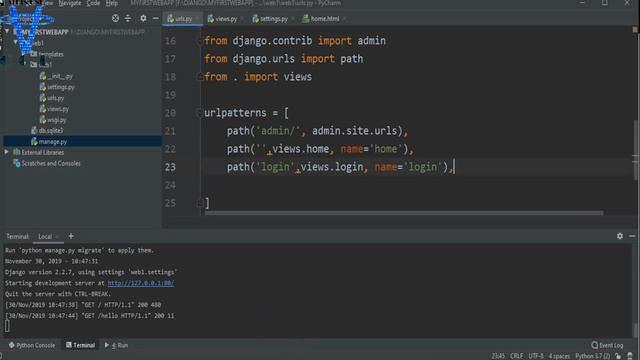Click the locate/scroll-from-source icon in Project panel
640x360 pixels.
(116, 18)
